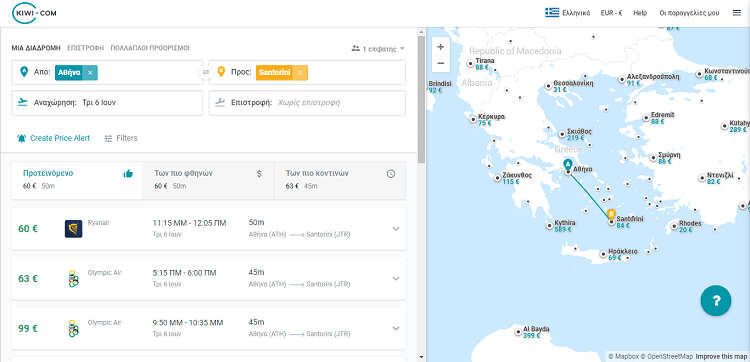
Task: Click the 9:50 ΜΜ - 10:35 ΜΜ time
Action: click(188, 323)
